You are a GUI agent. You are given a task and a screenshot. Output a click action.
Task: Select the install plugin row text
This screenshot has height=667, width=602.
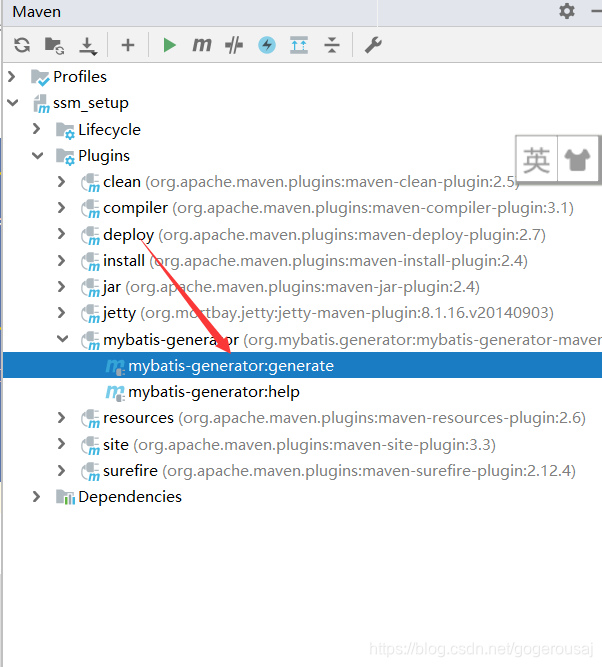point(315,261)
